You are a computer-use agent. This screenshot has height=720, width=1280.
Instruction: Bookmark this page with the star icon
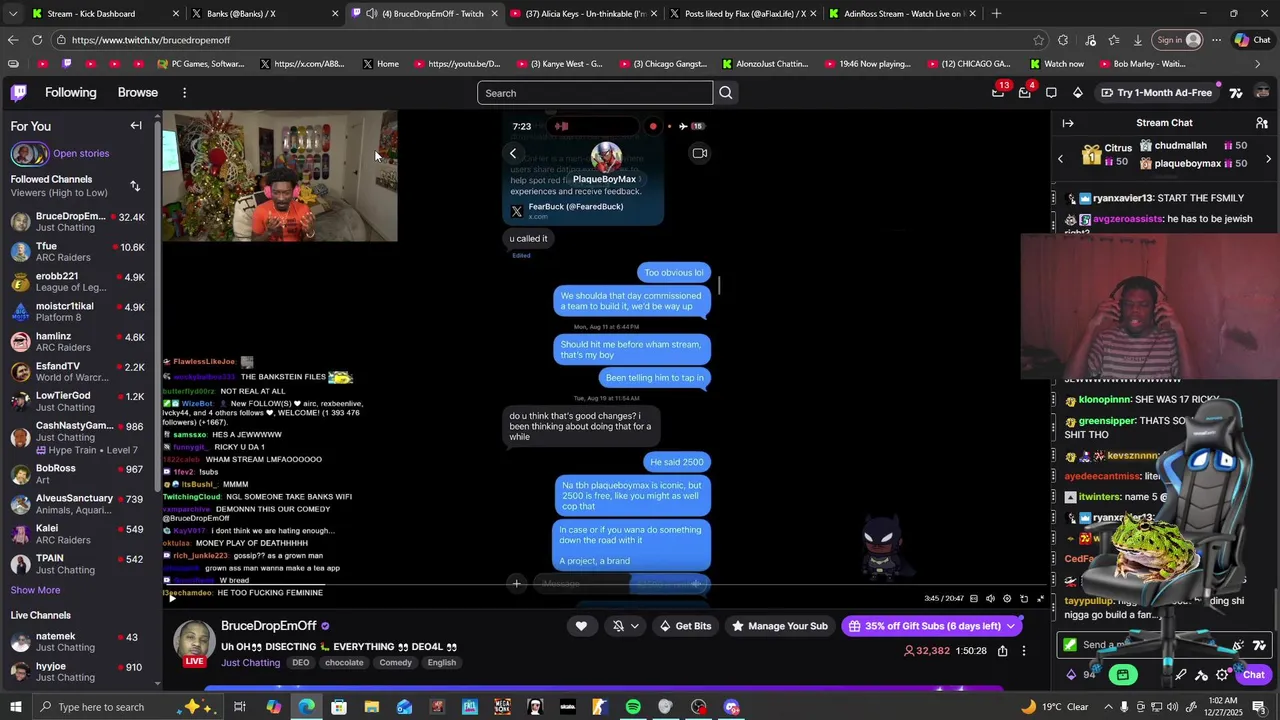(1039, 40)
